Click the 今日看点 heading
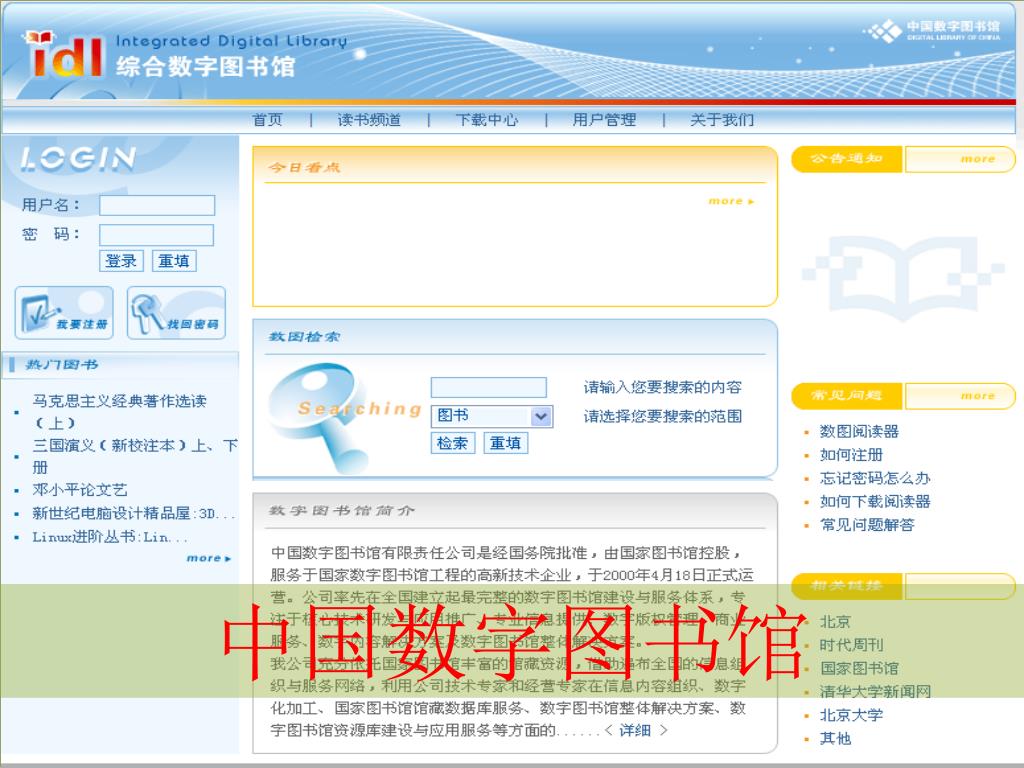Viewport: 1024px width, 768px height. click(304, 167)
